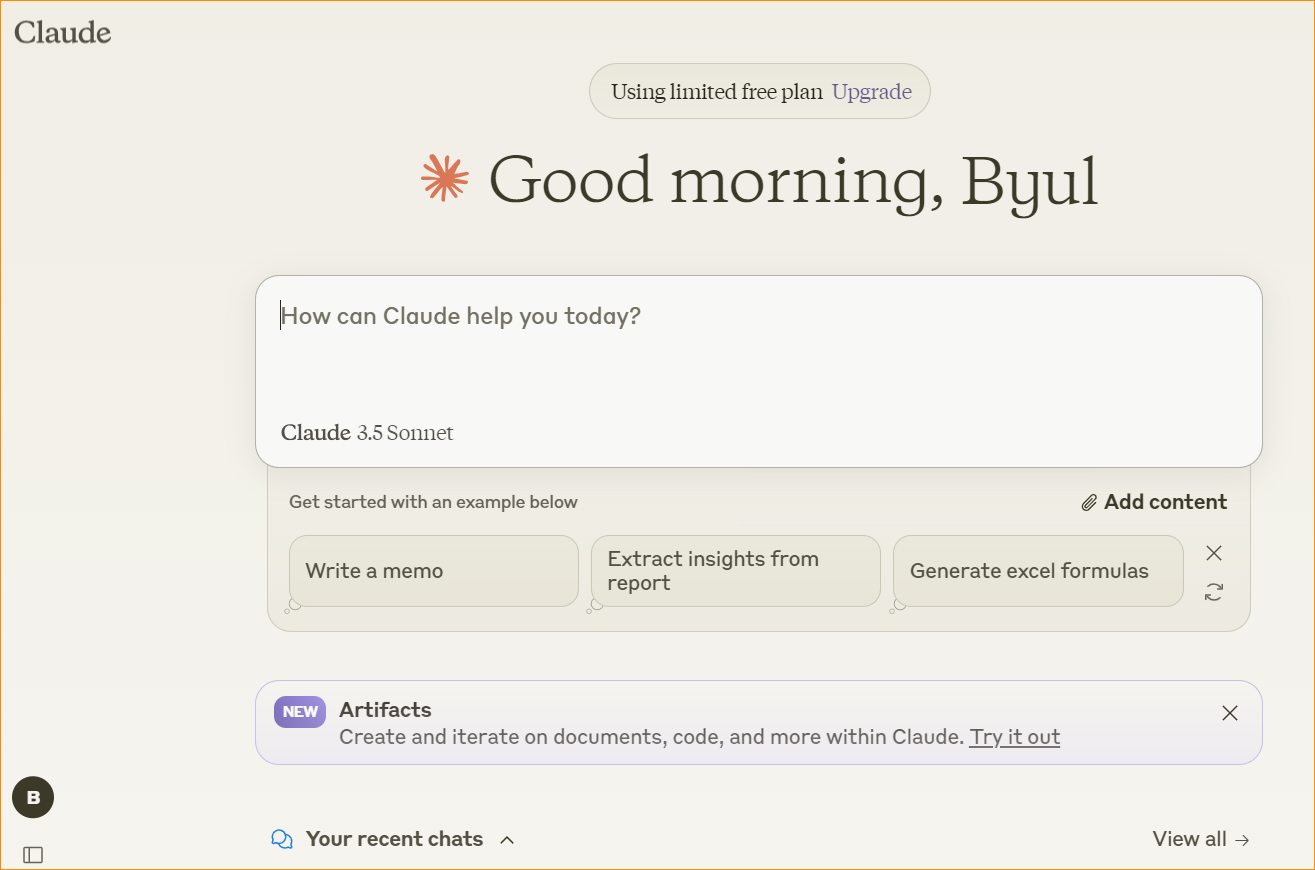The height and width of the screenshot is (870, 1315).
Task: Open the Claude 3.5 Sonnet model selector
Action: tap(367, 433)
